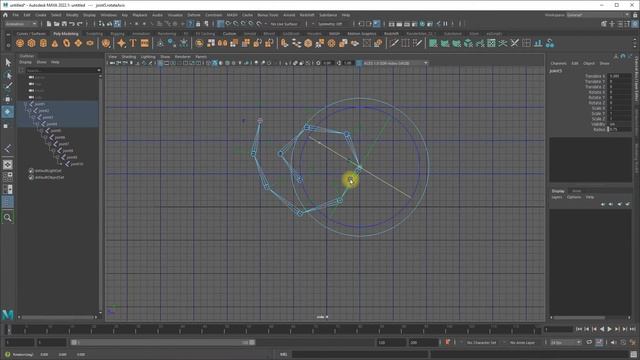The height and width of the screenshot is (360, 640).
Task: Switch to single perspective panel layout
Action: 8,164
